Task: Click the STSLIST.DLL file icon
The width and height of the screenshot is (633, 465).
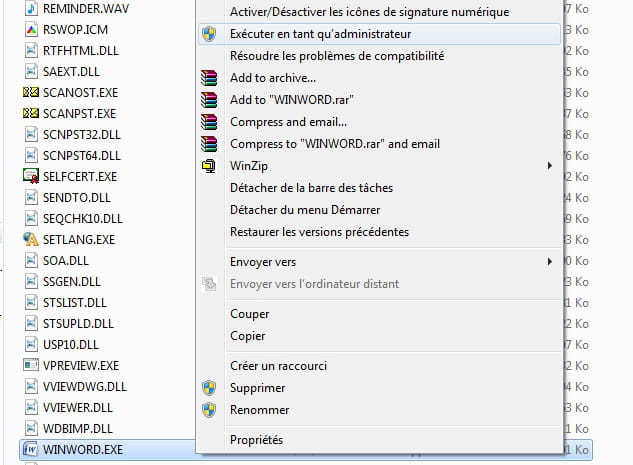Action: pos(31,302)
